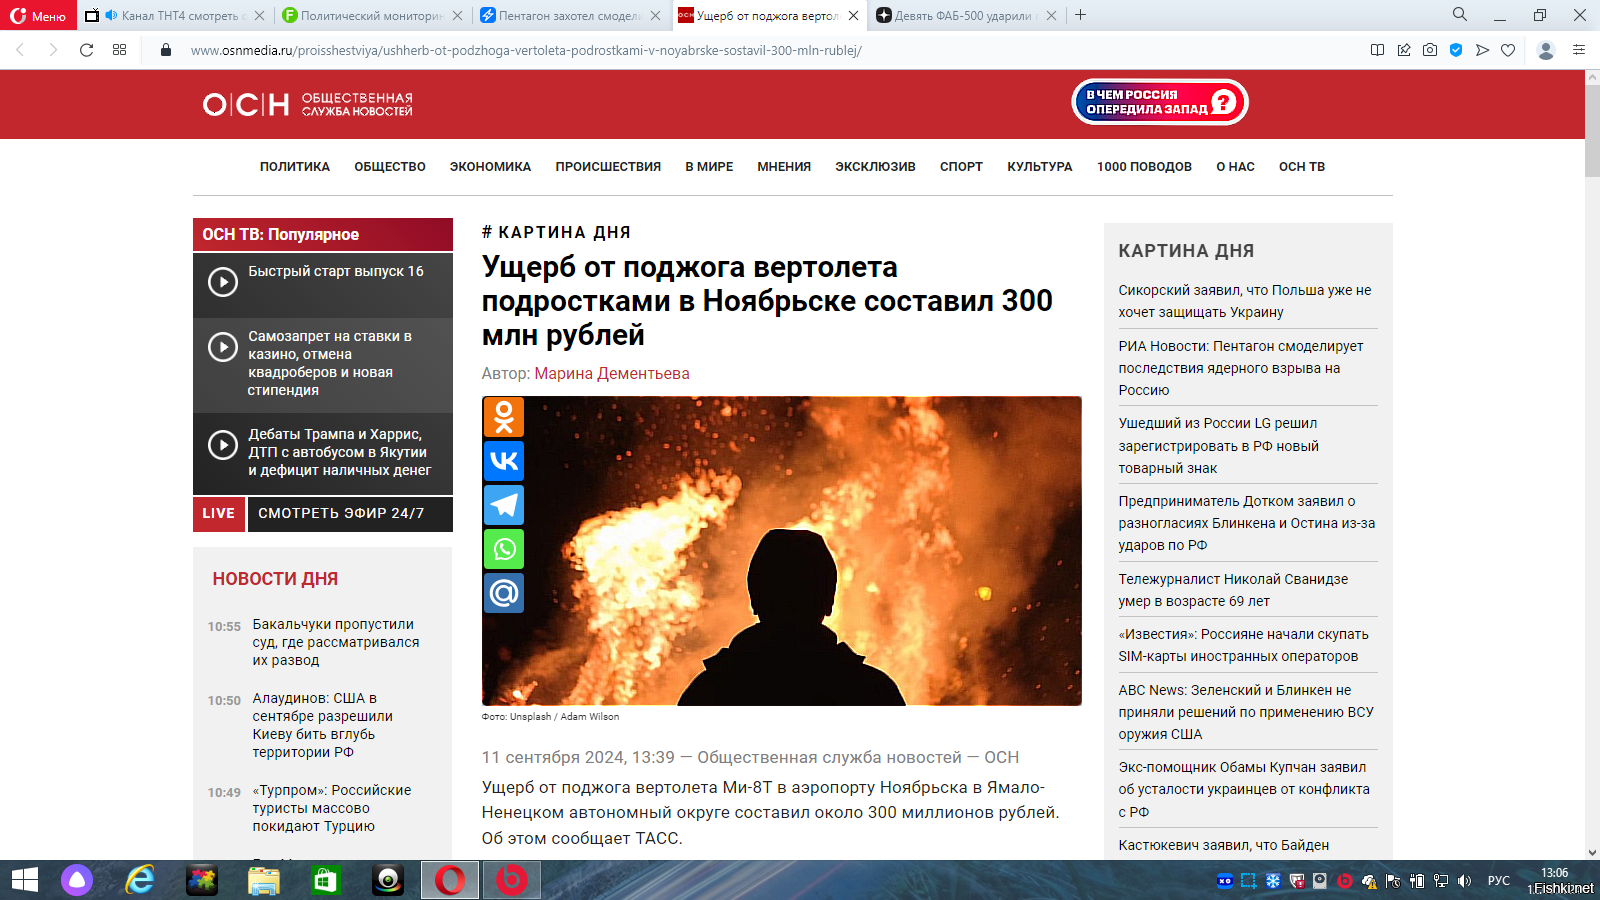This screenshot has height=900, width=1600.
Task: Open the 'ПРОИСШЕСТВИЯ' navigation section
Action: pos(608,167)
